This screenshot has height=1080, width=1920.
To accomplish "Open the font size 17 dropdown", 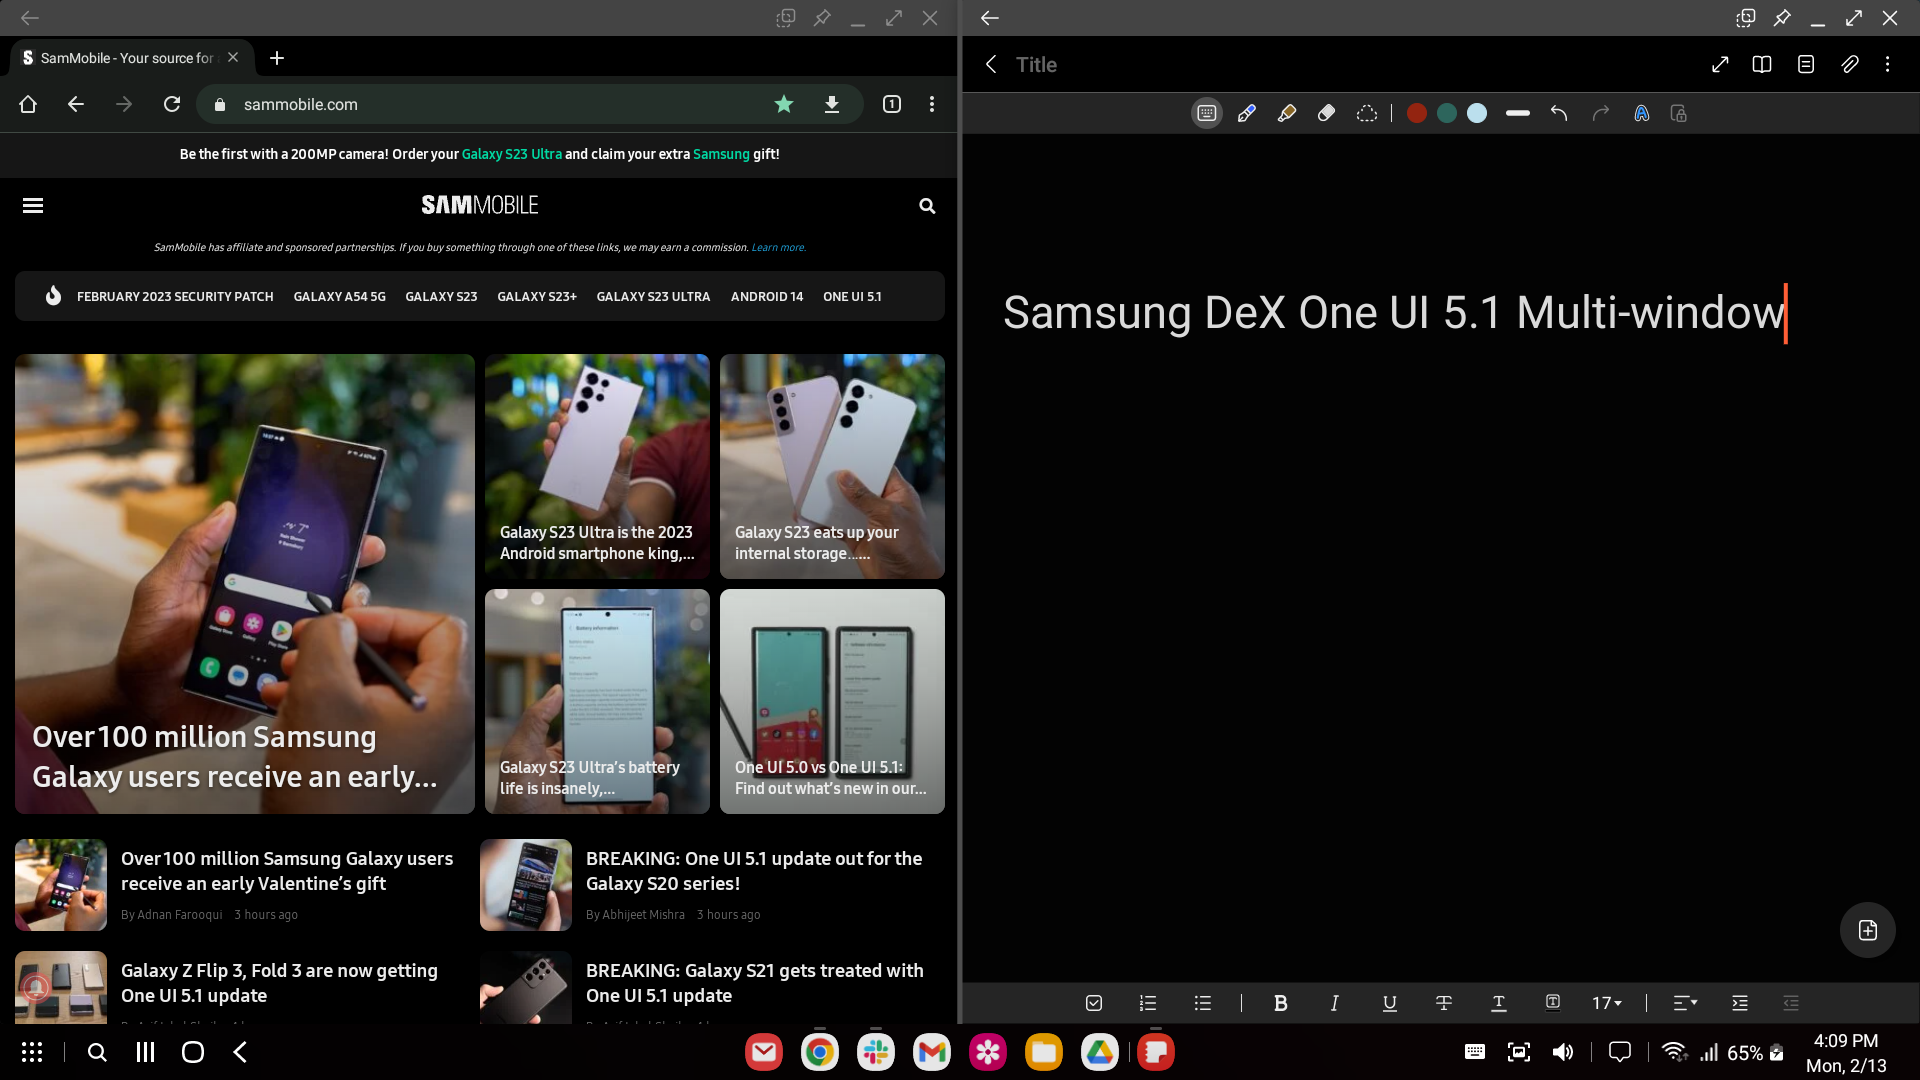I will [x=1607, y=1003].
